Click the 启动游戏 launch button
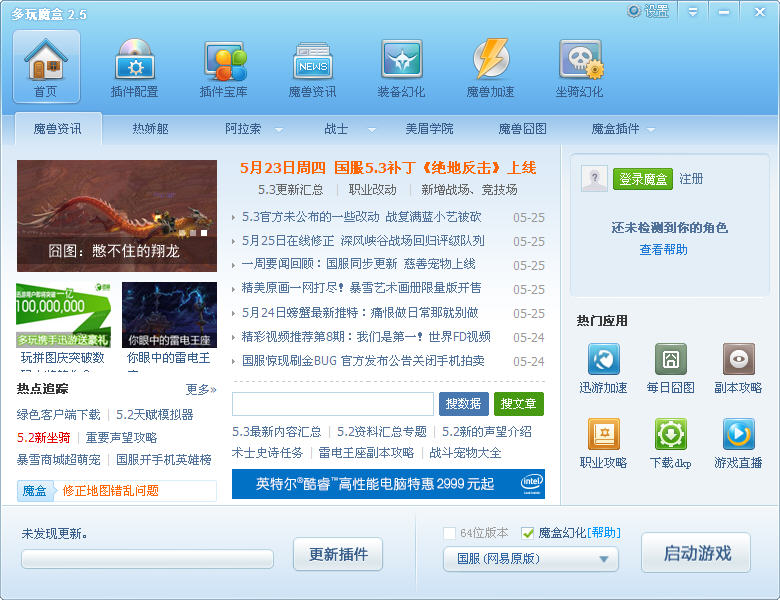The height and width of the screenshot is (600, 780). tap(696, 553)
